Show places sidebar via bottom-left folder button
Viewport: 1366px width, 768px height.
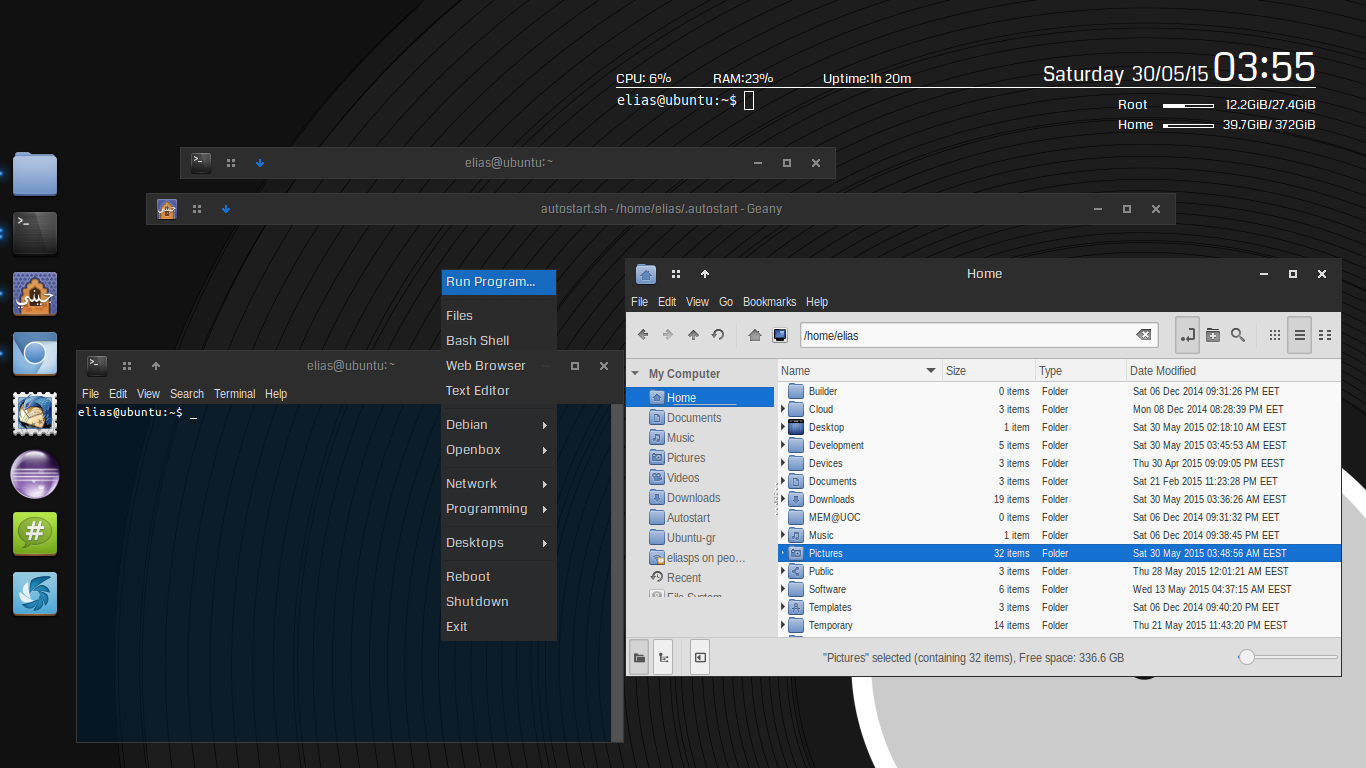tap(639, 657)
